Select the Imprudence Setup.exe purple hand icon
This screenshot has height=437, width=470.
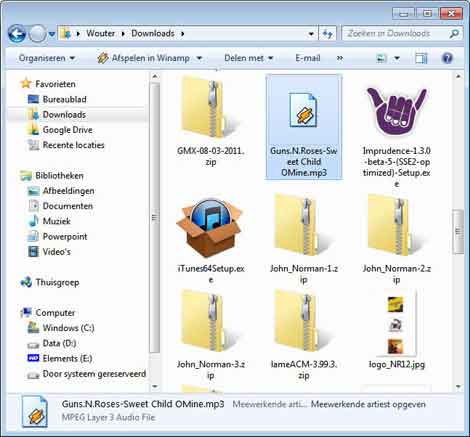(x=396, y=112)
